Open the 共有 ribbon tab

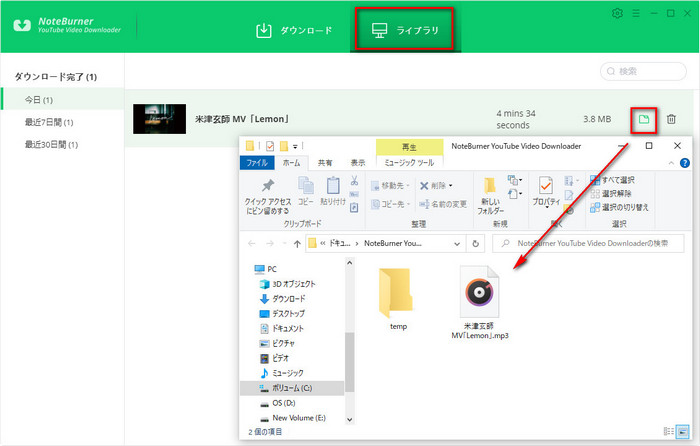coord(325,163)
